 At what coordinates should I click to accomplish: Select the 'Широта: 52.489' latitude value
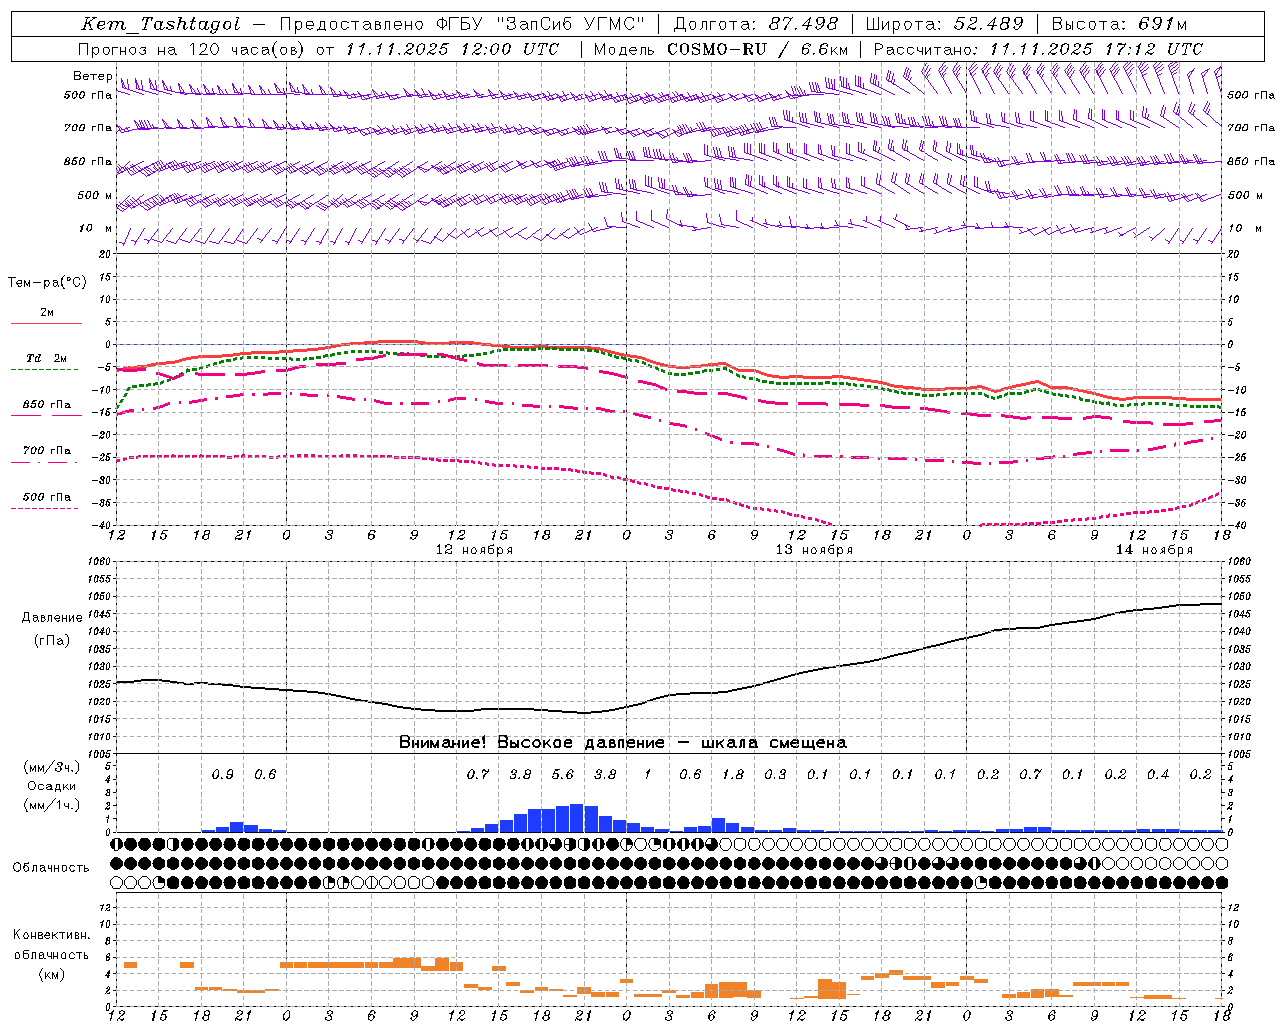[944, 24]
